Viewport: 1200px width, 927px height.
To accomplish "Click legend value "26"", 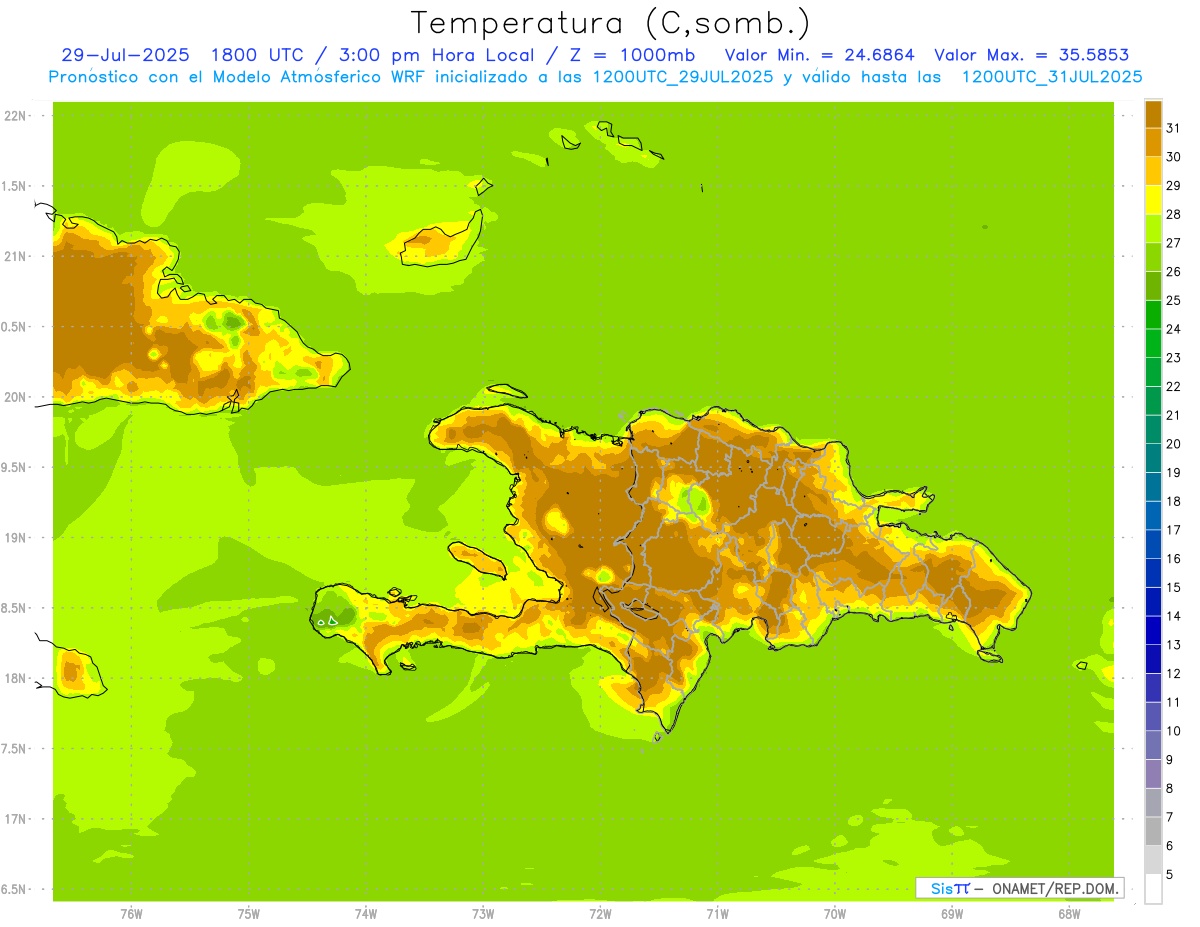I will (x=1173, y=271).
